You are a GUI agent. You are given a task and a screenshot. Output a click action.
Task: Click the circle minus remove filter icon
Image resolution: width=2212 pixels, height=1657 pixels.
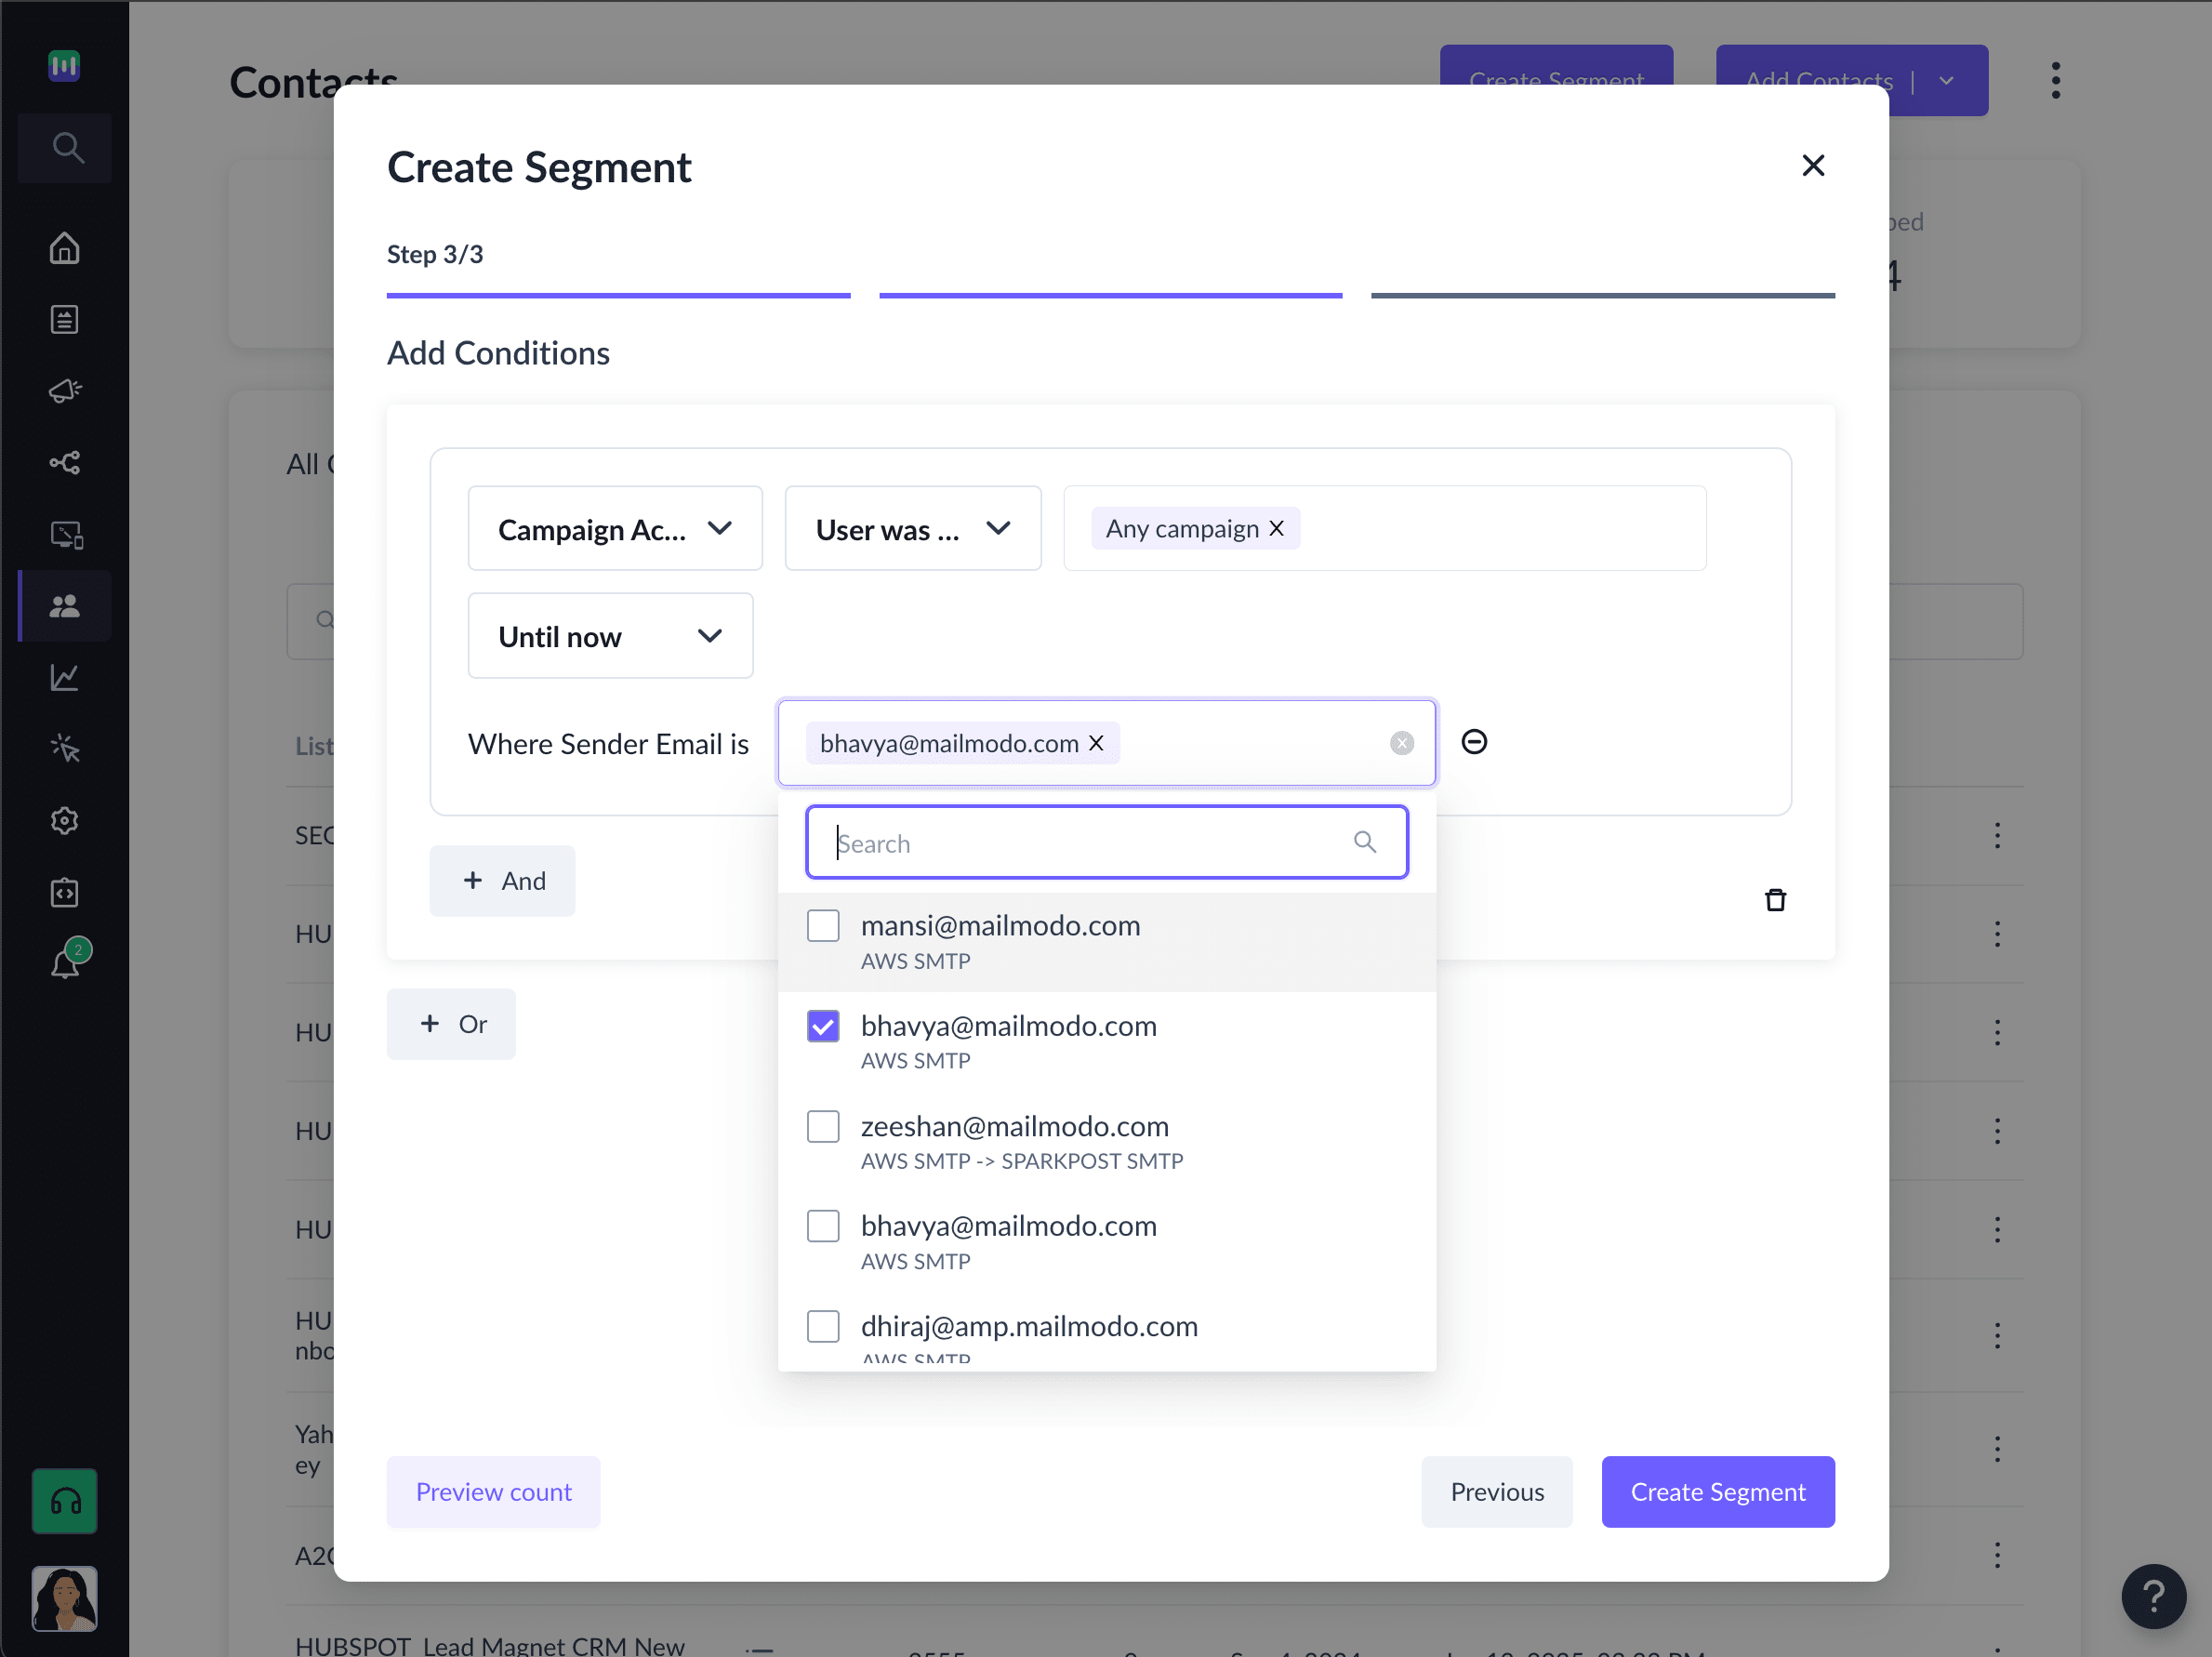pyautogui.click(x=1474, y=741)
